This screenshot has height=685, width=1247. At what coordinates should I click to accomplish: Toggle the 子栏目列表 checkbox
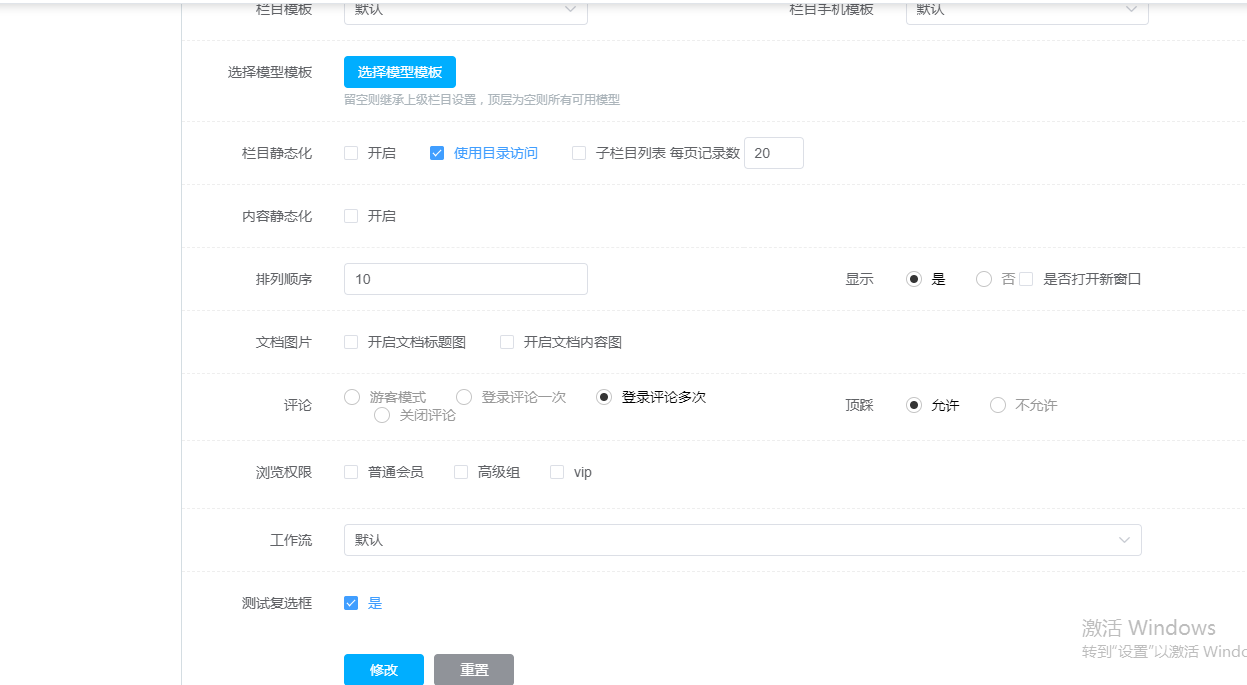[x=579, y=153]
